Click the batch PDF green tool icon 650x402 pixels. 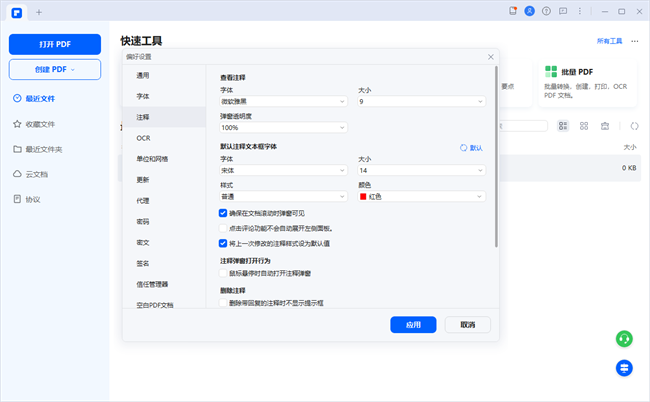551,72
